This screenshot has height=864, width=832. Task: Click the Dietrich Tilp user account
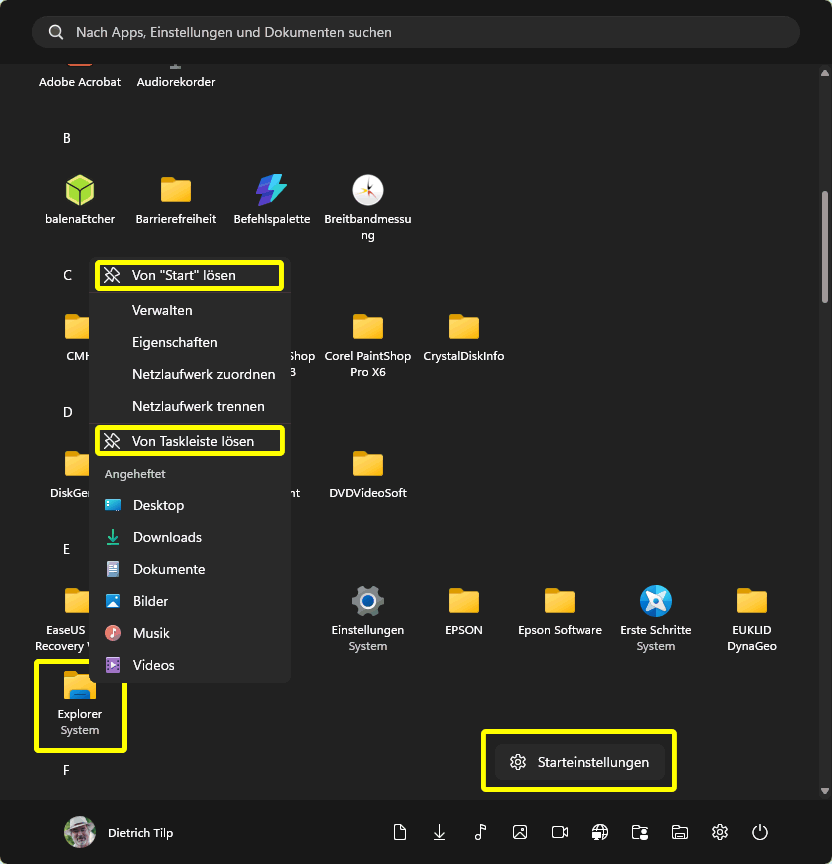(x=119, y=832)
